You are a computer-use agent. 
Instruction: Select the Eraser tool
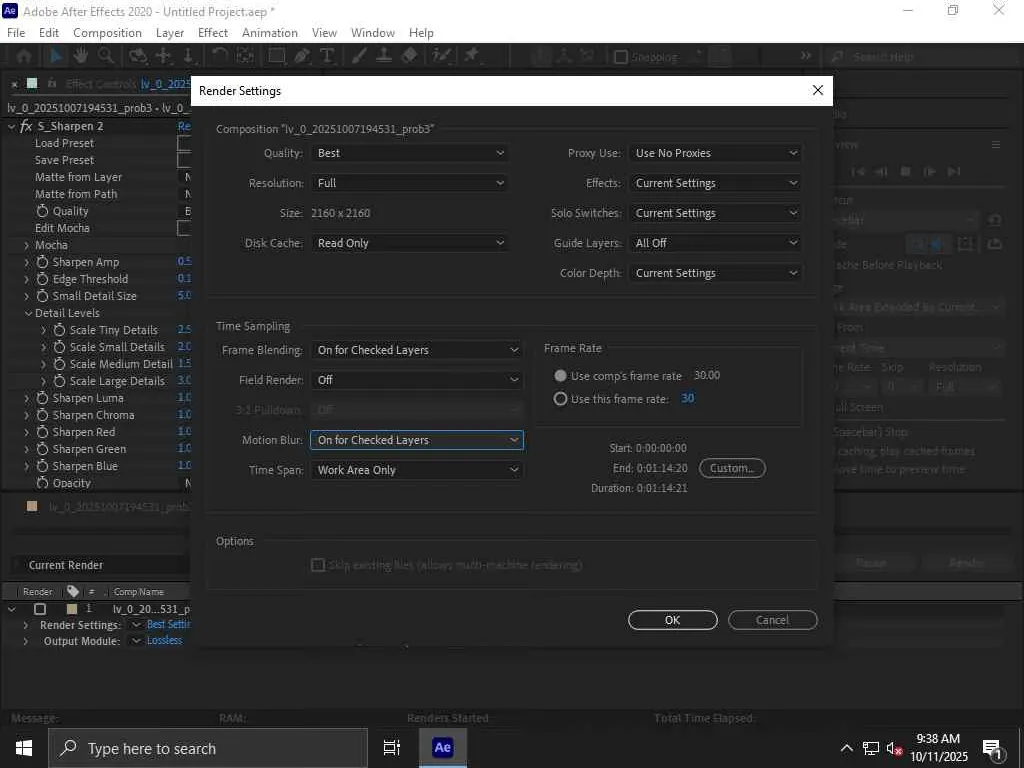[x=409, y=56]
